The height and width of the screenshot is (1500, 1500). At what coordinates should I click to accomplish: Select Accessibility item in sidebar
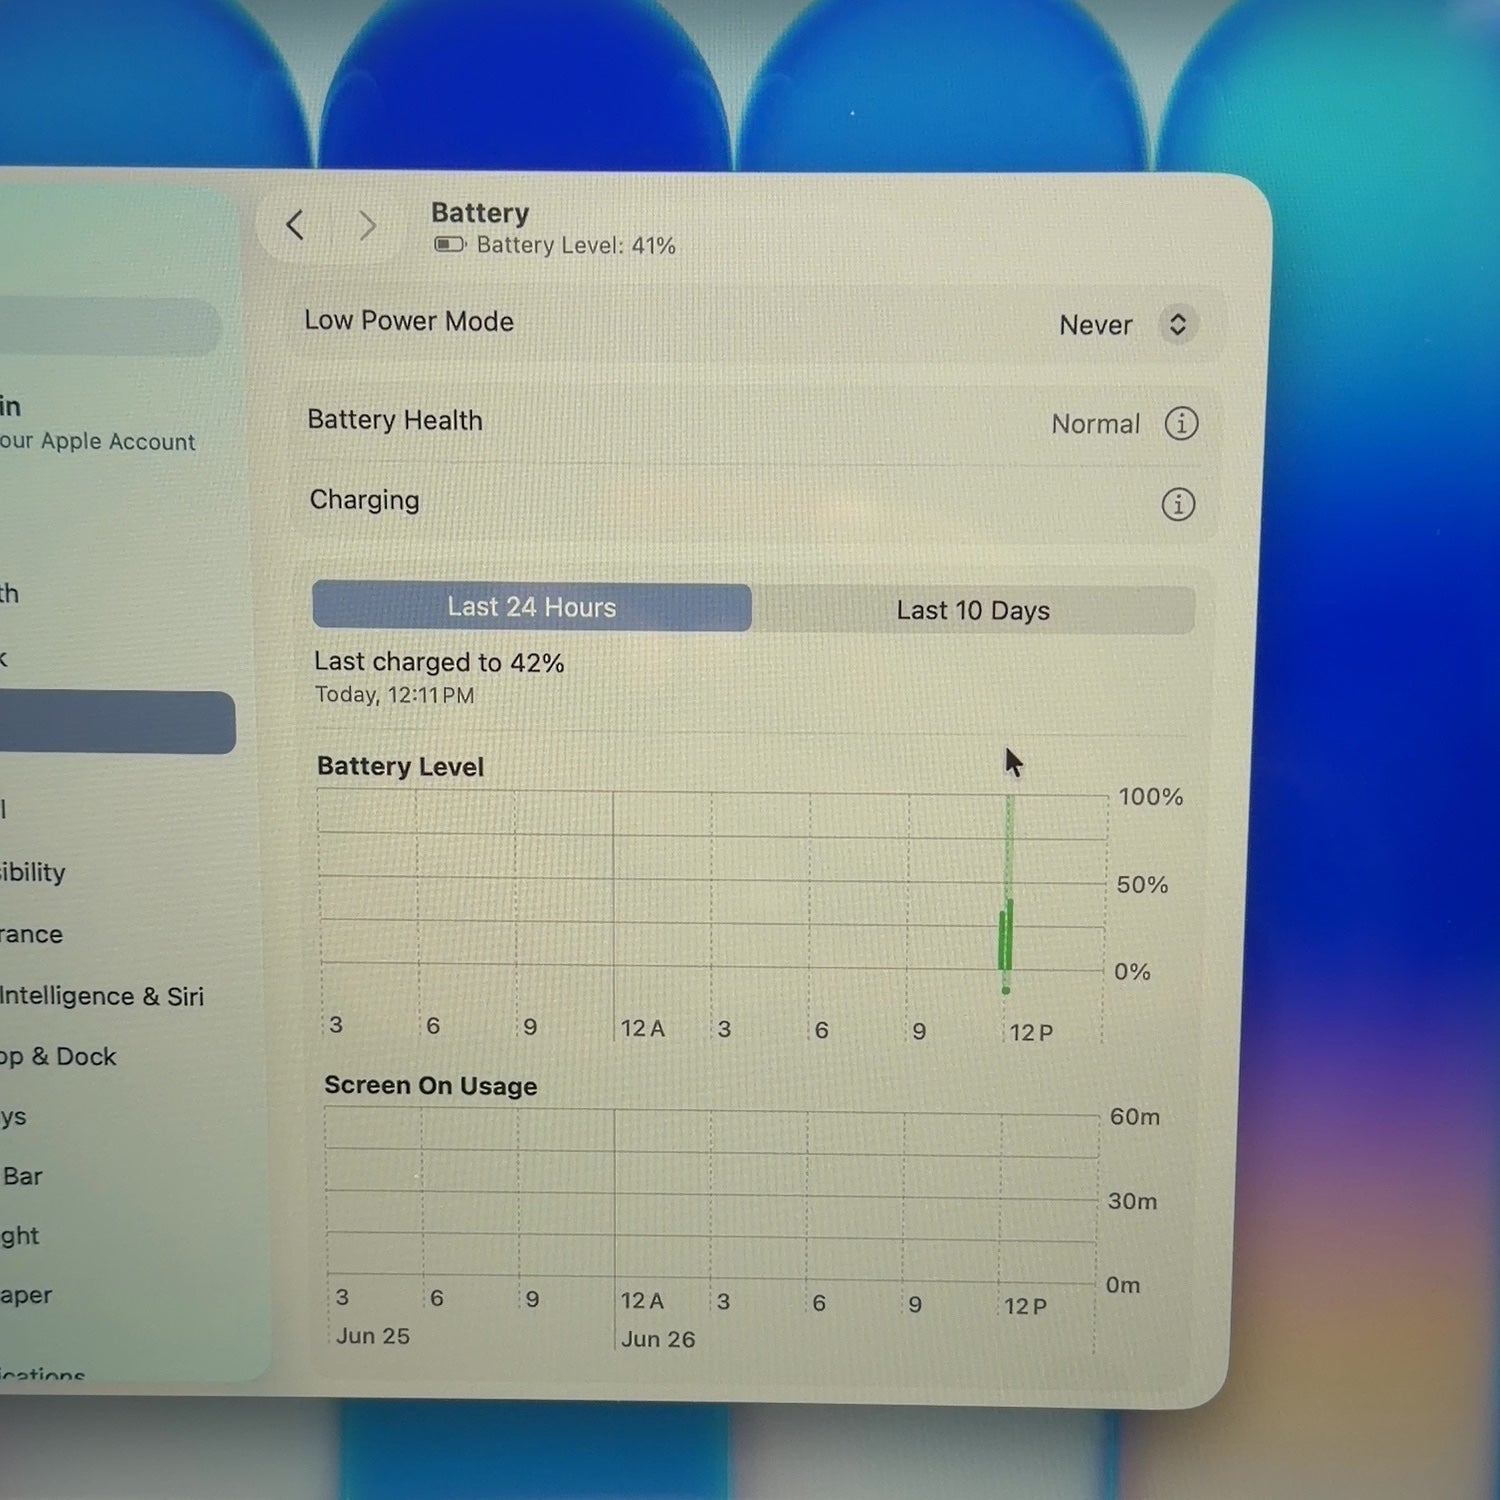point(33,872)
